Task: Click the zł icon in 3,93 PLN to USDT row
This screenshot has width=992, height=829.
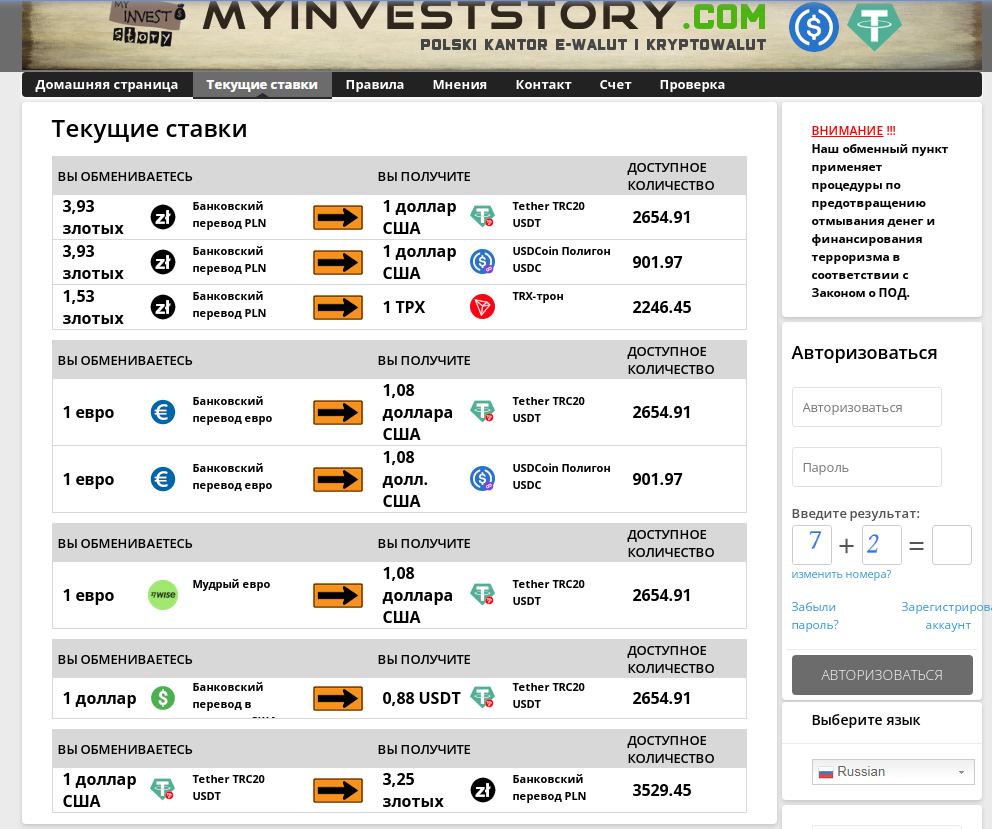Action: click(163, 217)
